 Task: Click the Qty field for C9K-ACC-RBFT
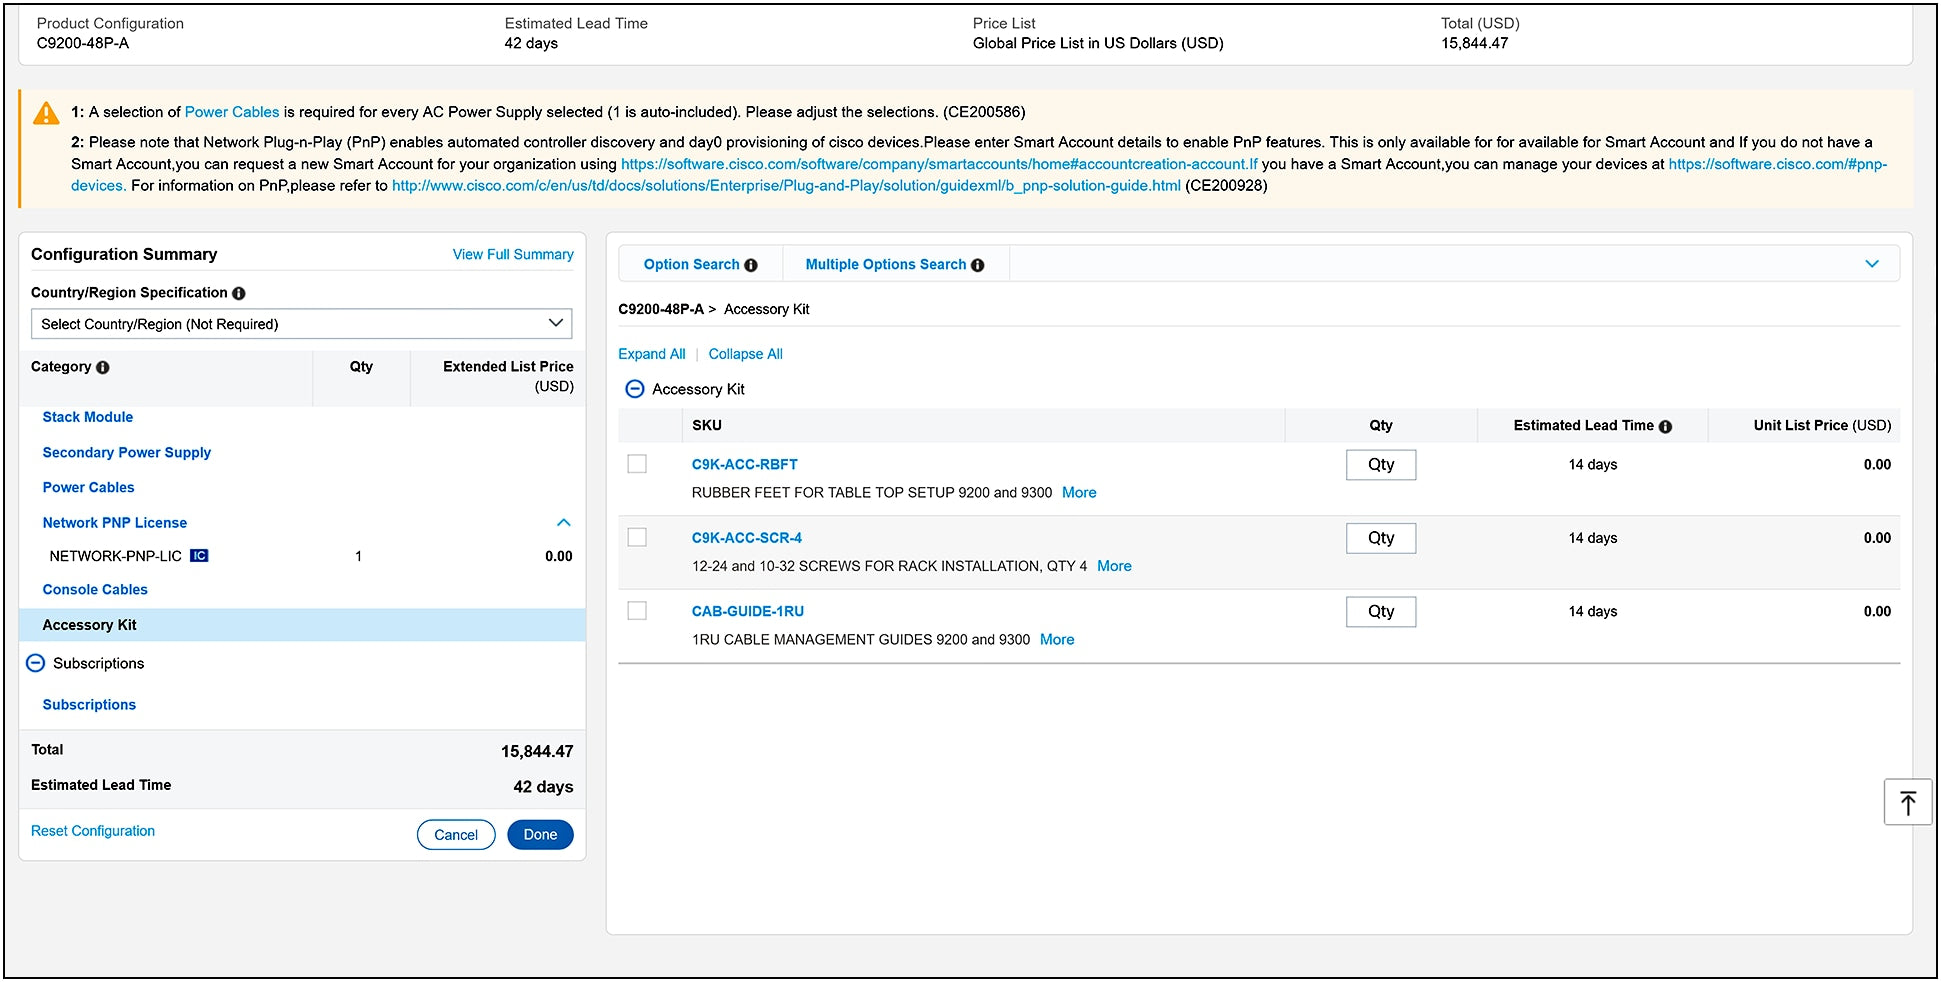[x=1380, y=465]
